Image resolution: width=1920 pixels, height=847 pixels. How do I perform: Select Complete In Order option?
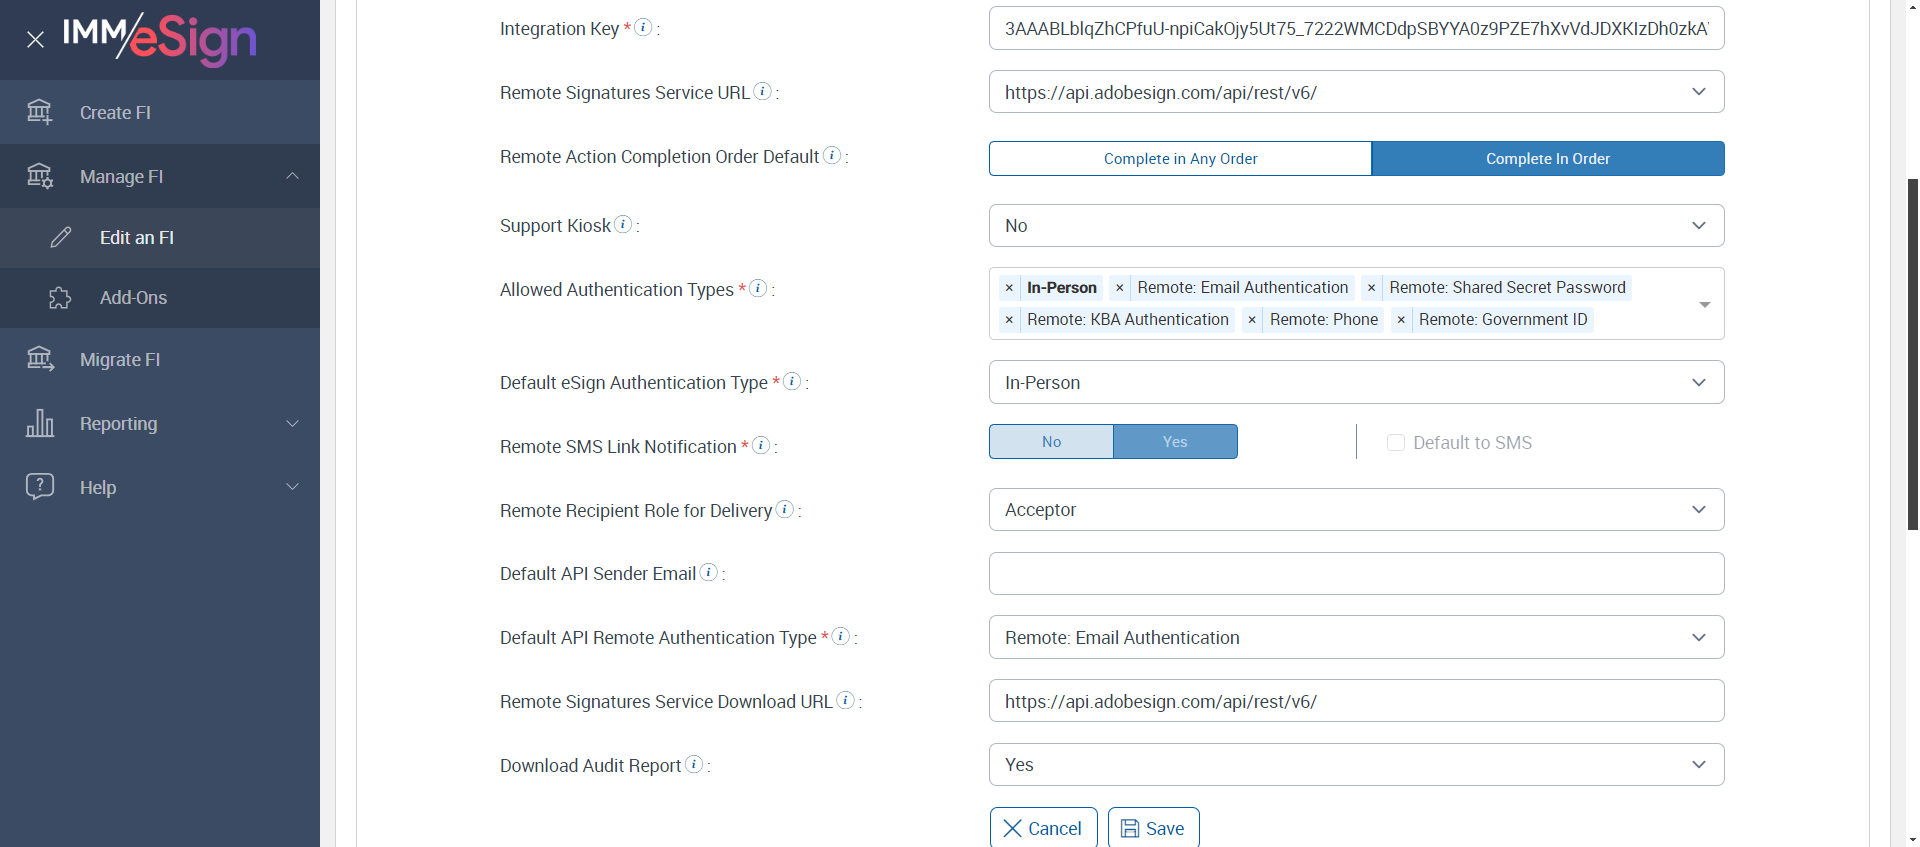pyautogui.click(x=1548, y=158)
